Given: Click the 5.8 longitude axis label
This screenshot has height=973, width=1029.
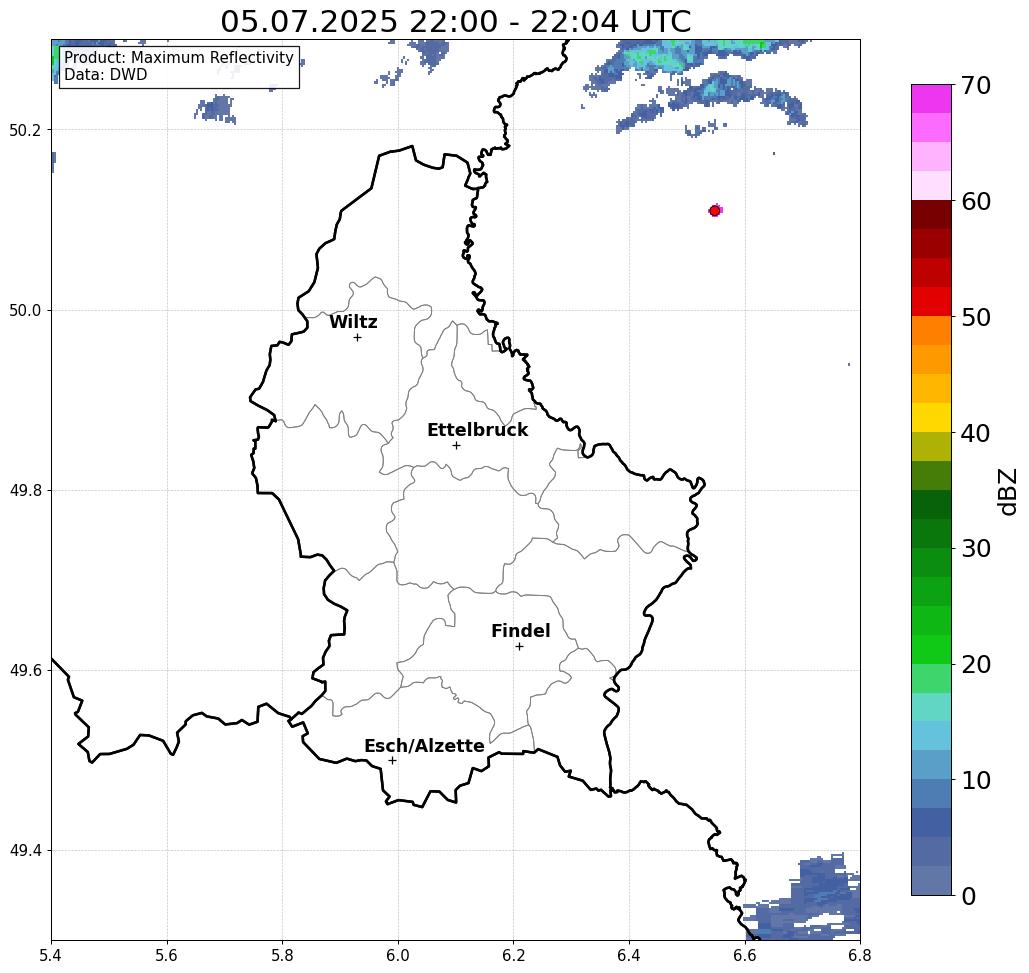Looking at the screenshot, I should click(282, 955).
